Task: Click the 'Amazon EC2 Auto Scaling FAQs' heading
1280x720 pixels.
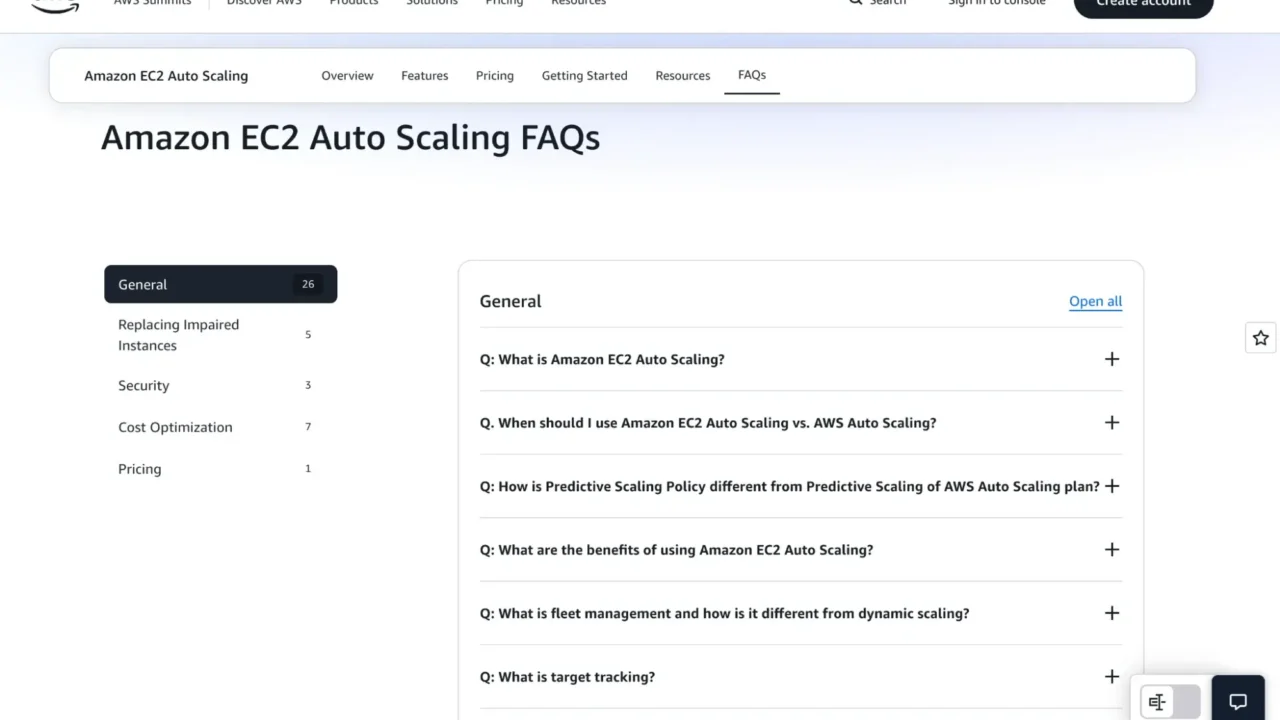Action: pos(350,137)
